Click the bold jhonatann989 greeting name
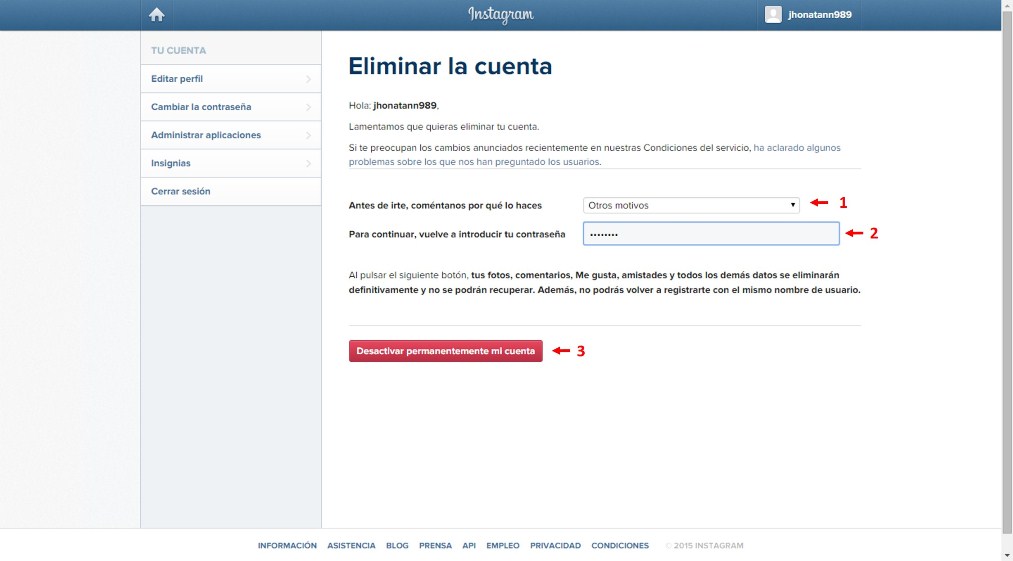 [x=405, y=105]
